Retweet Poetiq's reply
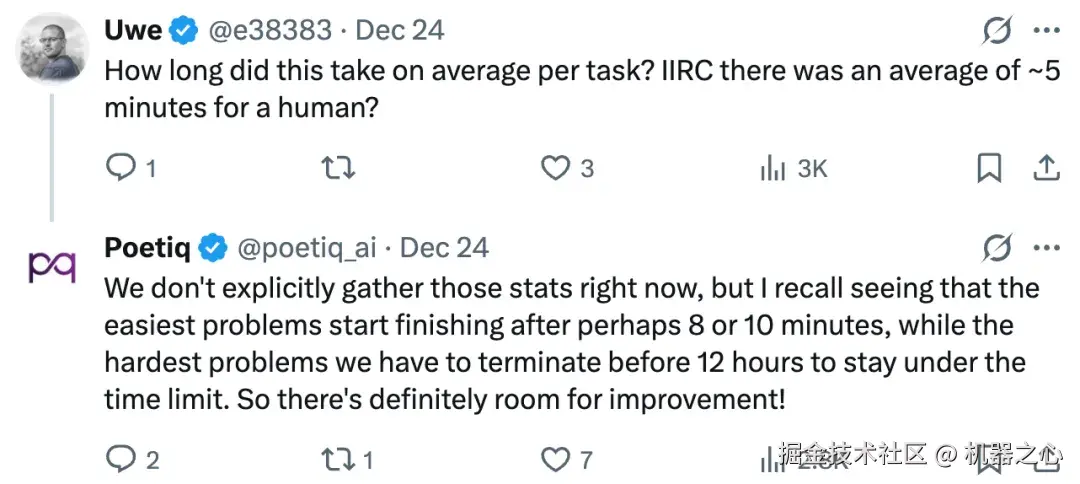 click(x=339, y=459)
